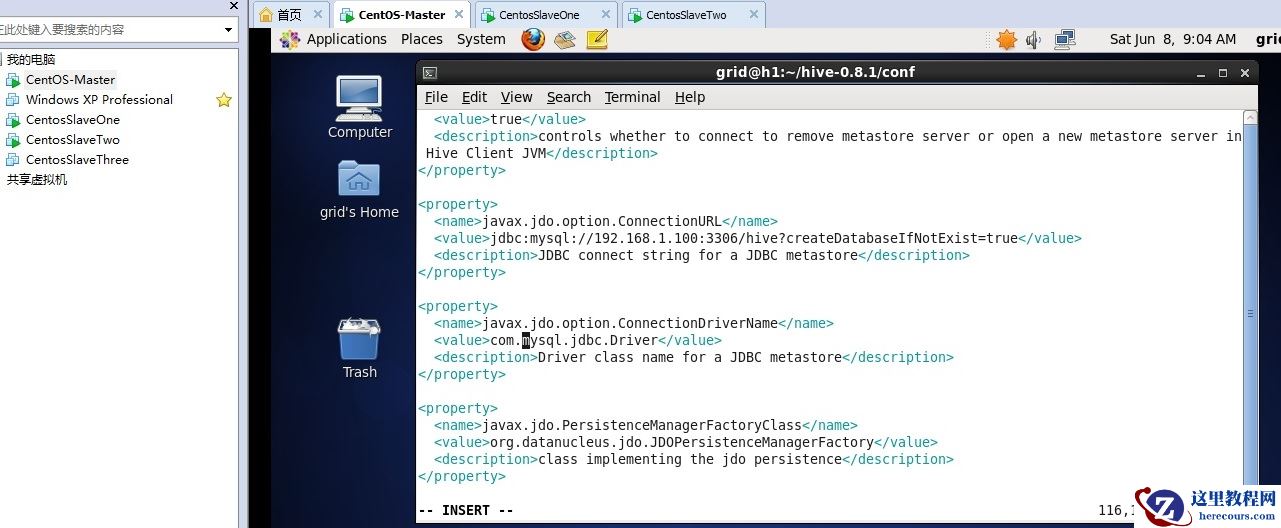Click the network connection icon in the panel
Image resolution: width=1281 pixels, height=528 pixels.
point(1064,39)
